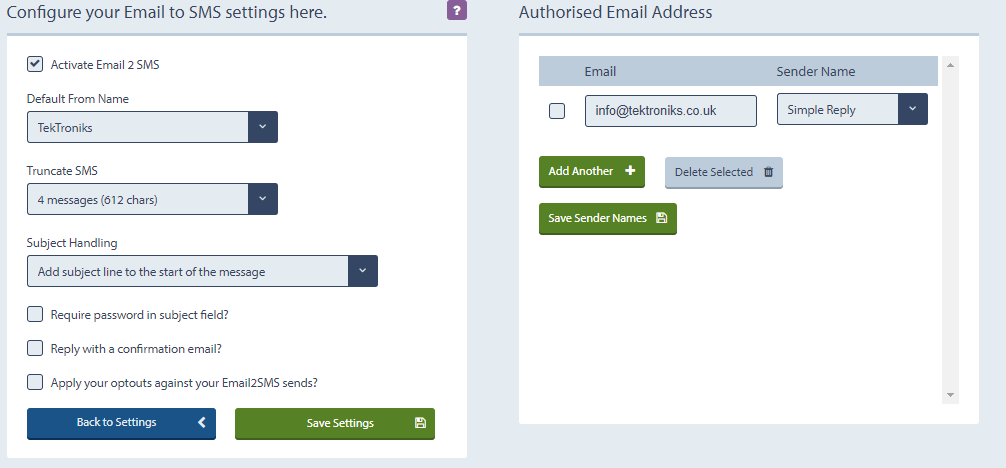Click the Authorised Email Address heading

(x=615, y=12)
